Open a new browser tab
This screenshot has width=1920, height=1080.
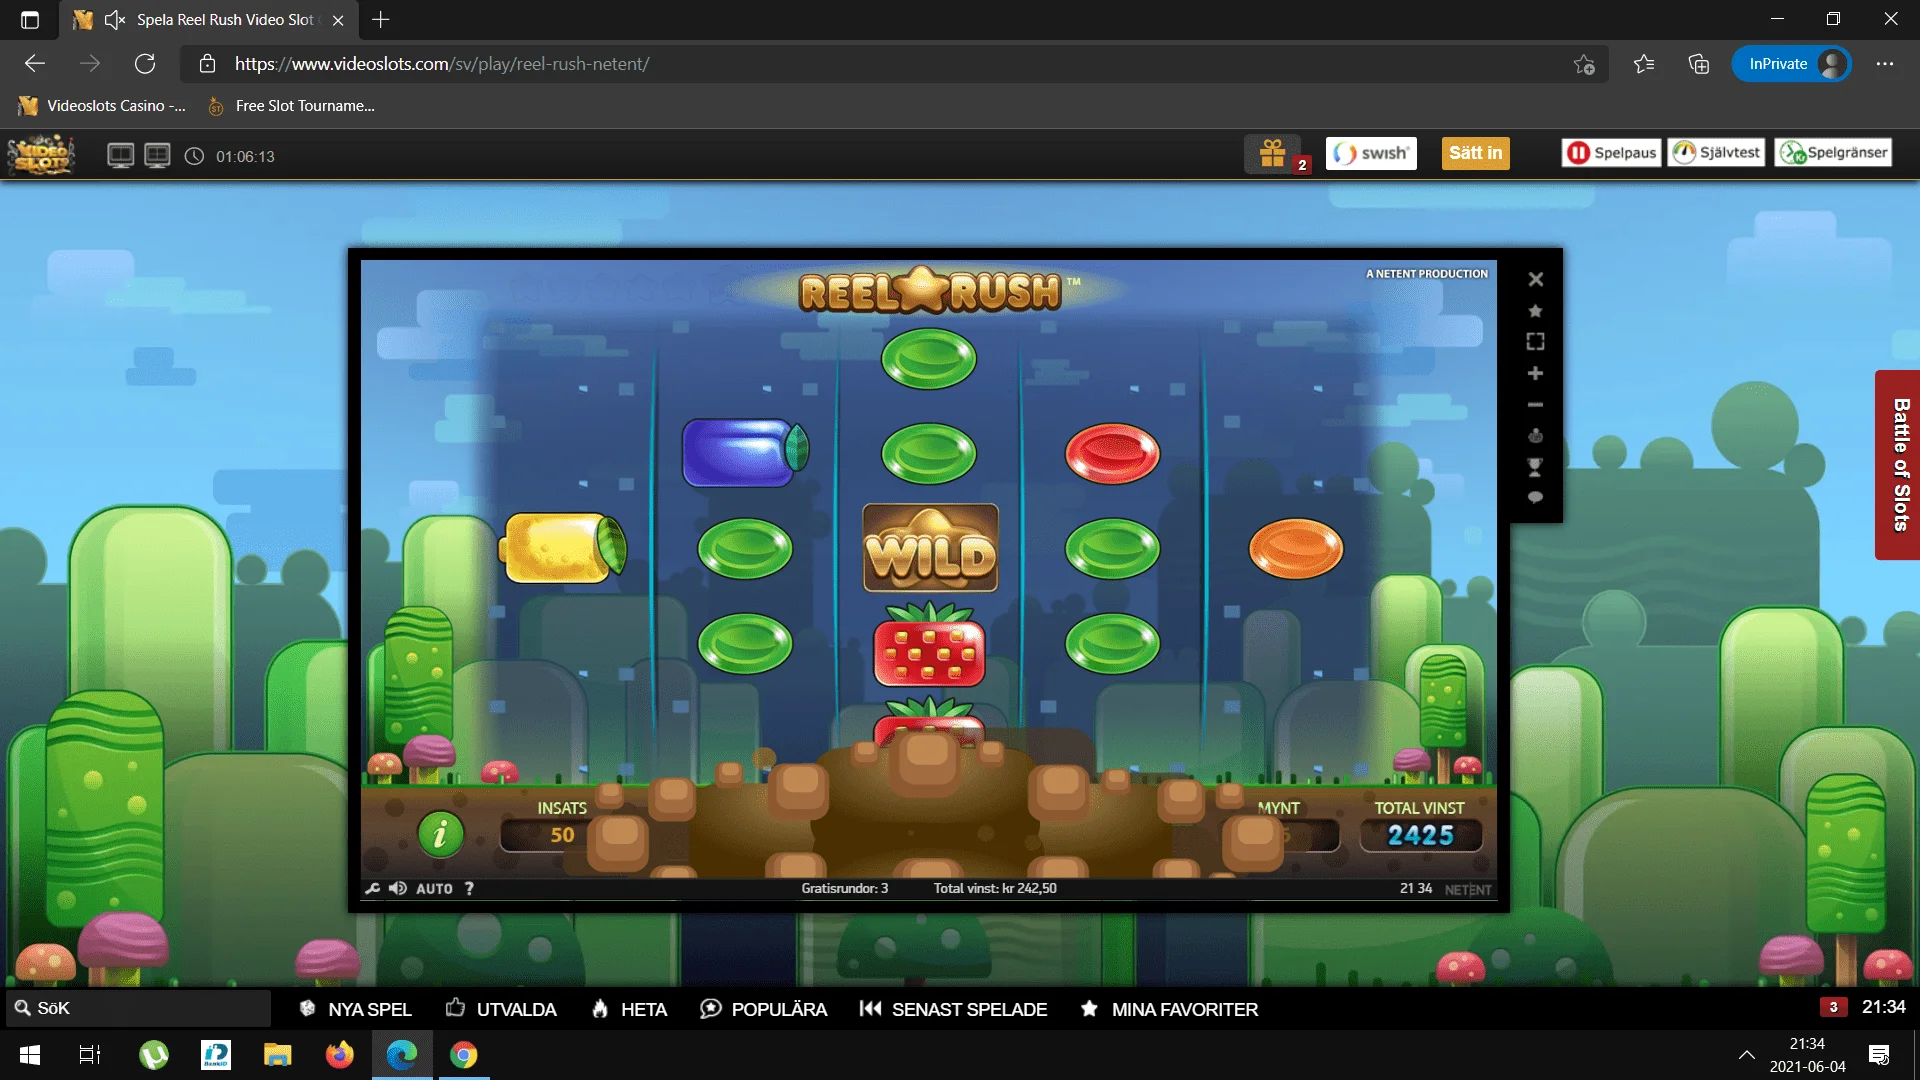point(381,20)
